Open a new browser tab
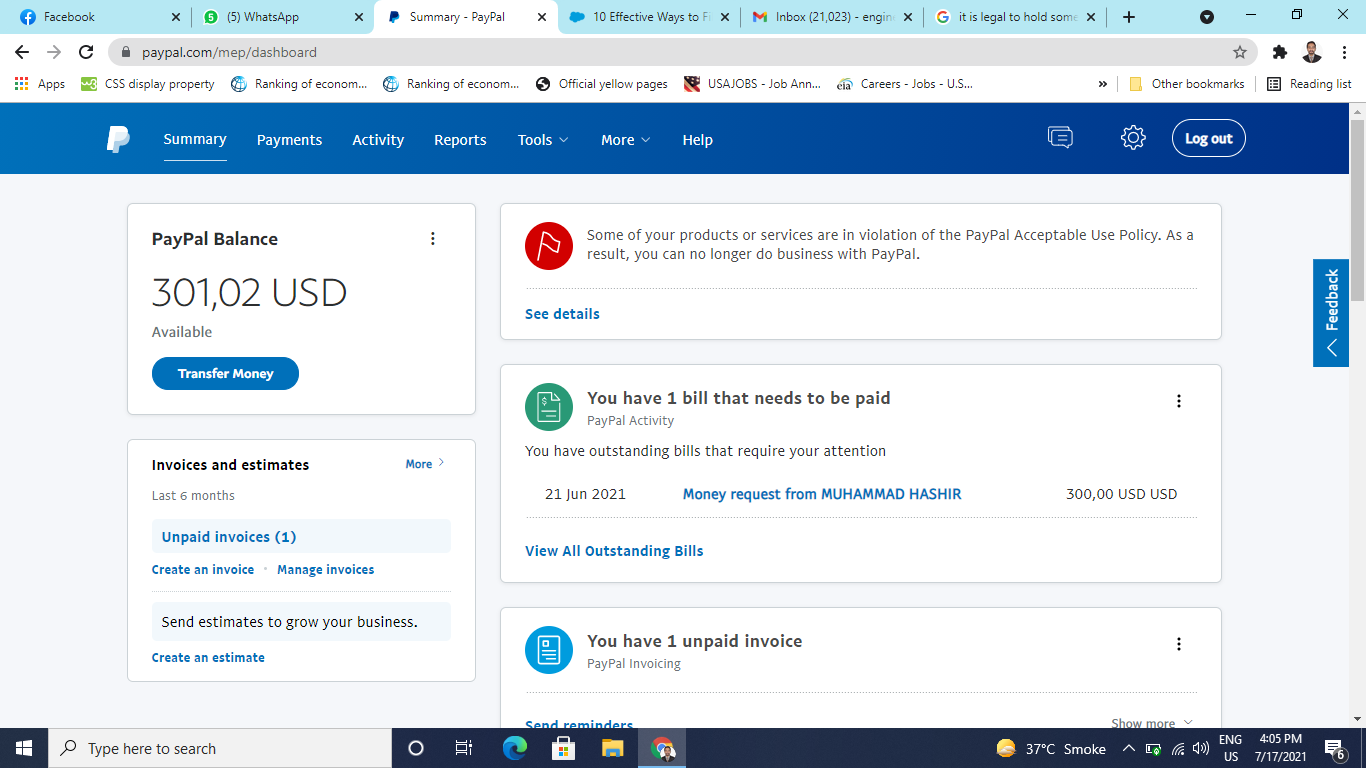1366x768 pixels. coord(1129,17)
